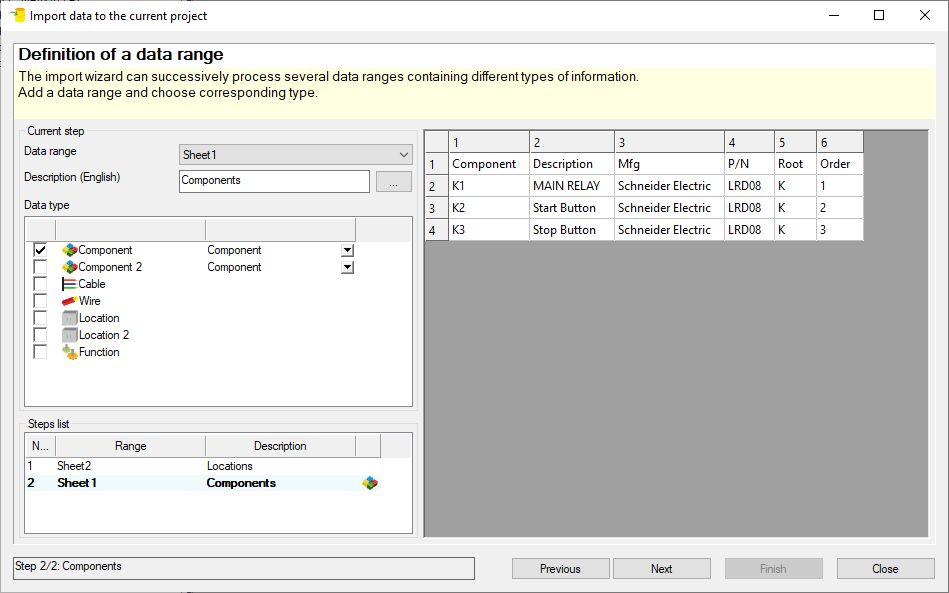Check the Wire checkbox
Screen dimensions: 949x593
pyautogui.click(x=40, y=301)
